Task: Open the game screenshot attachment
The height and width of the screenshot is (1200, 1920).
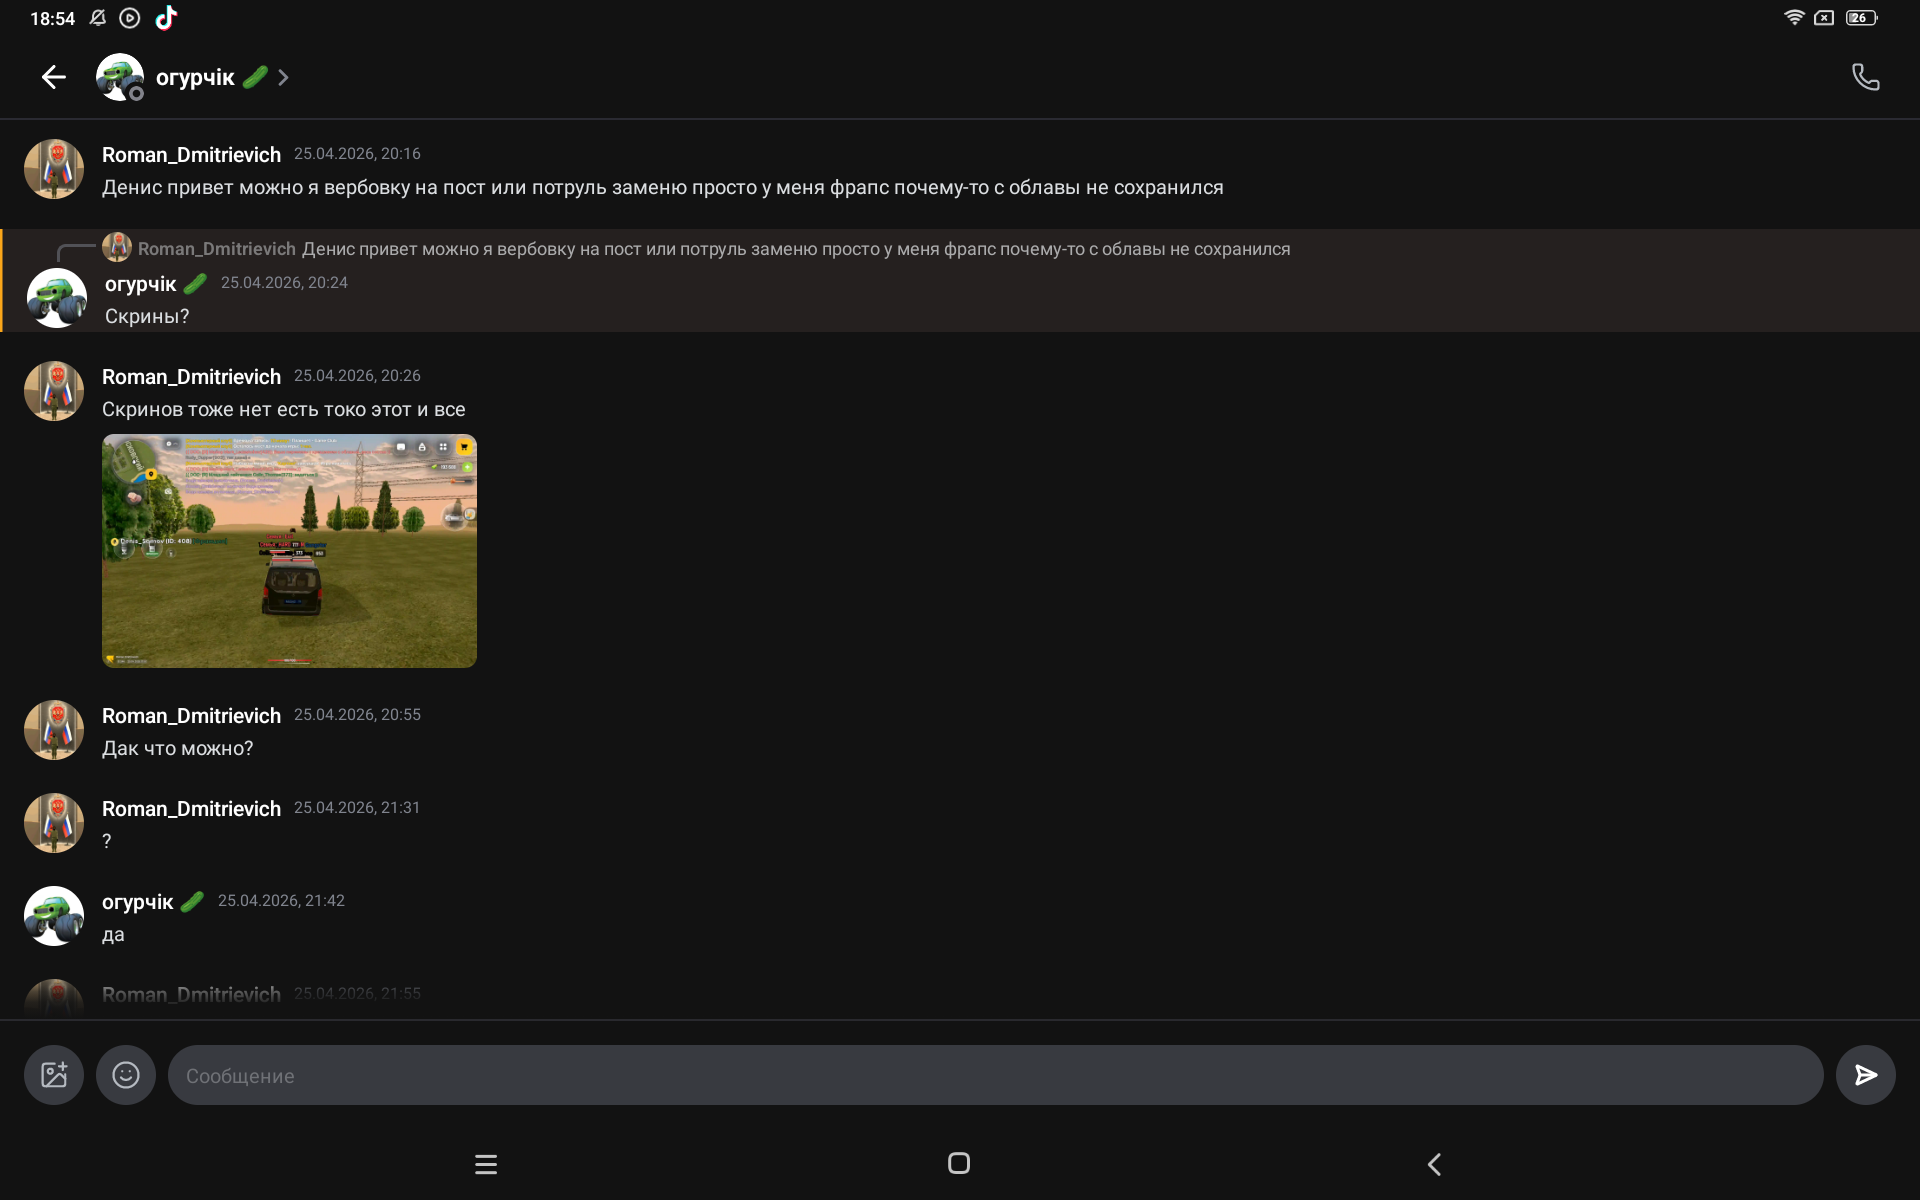Action: coord(289,551)
